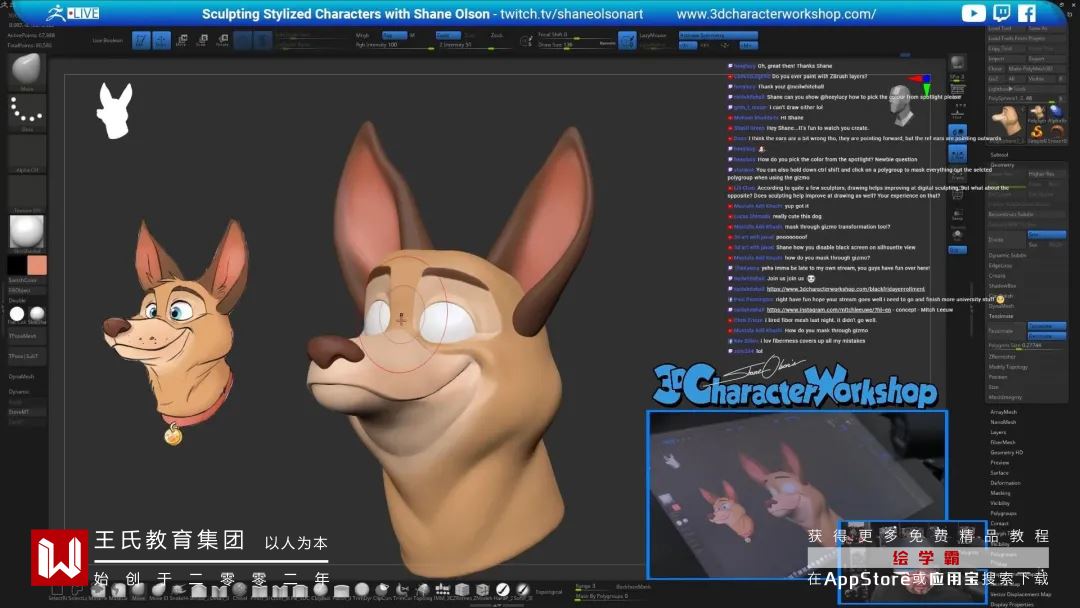
Task: Open the Polygroups section
Action: coord(1003,514)
